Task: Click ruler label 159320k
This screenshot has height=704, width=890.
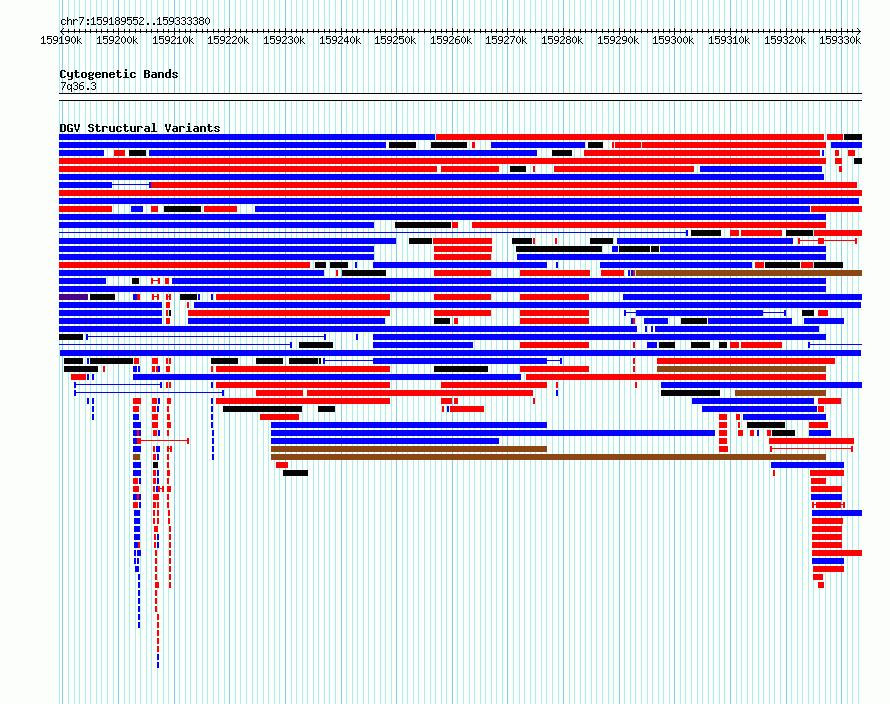Action: tap(784, 40)
